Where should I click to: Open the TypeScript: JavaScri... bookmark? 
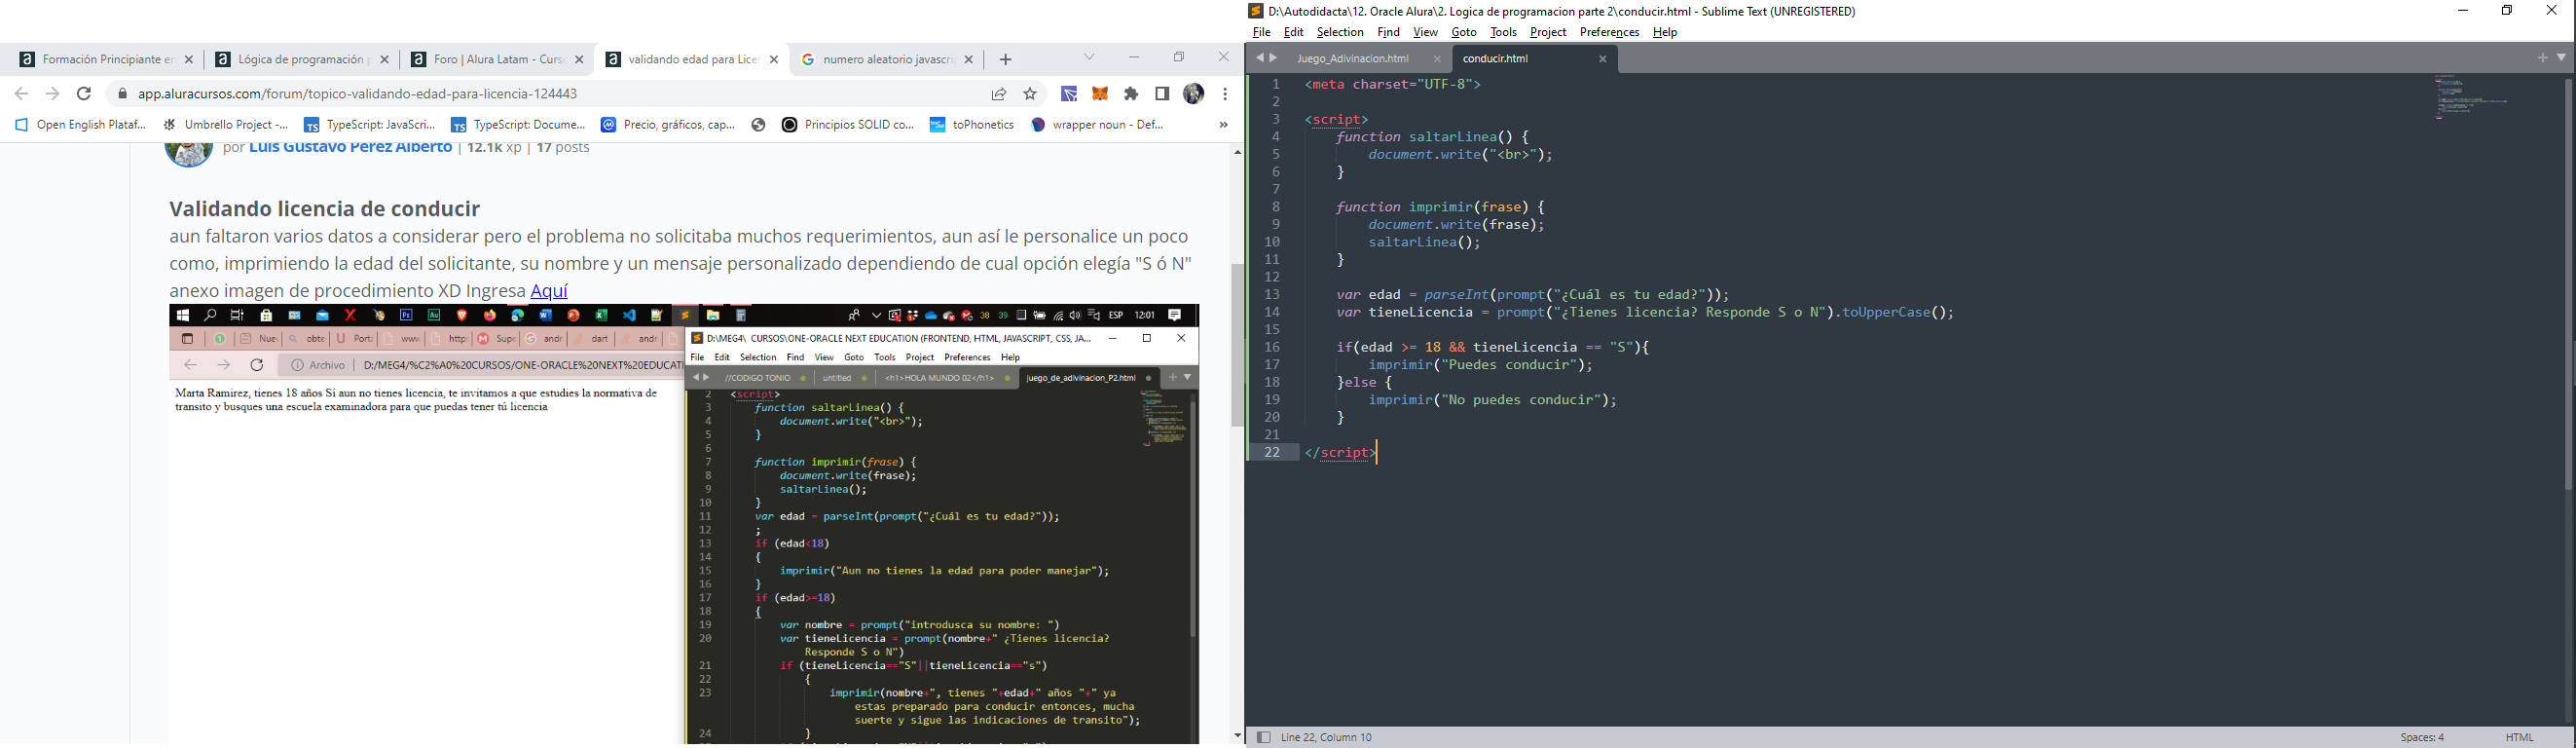pos(370,125)
